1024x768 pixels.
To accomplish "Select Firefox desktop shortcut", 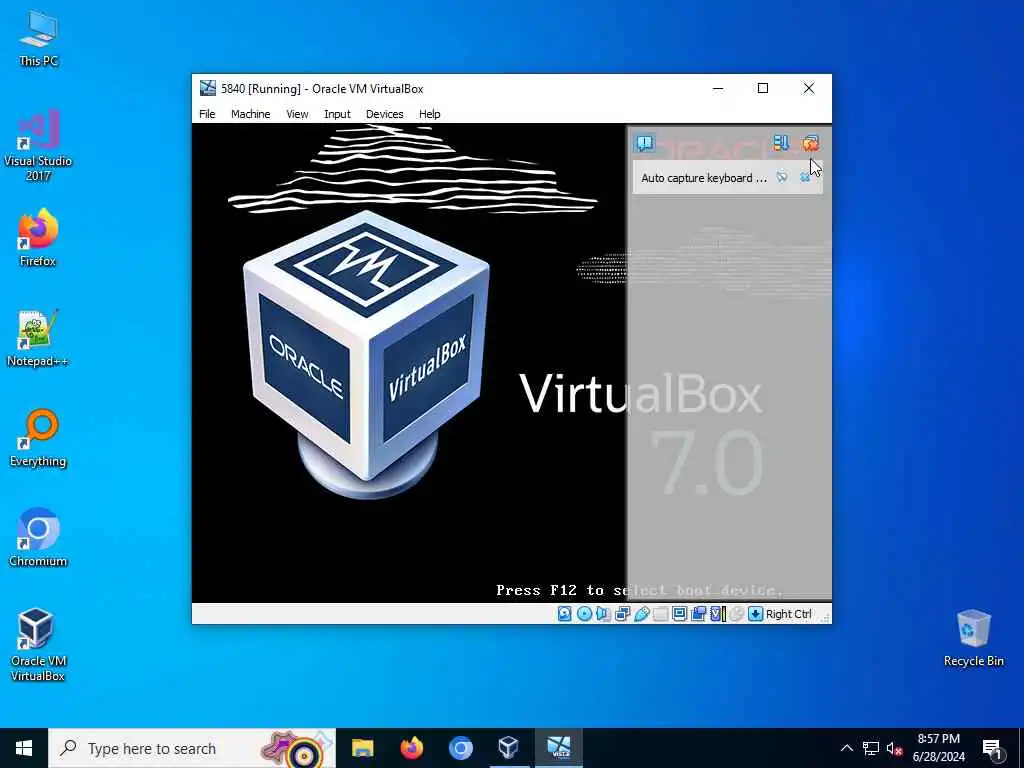I will 38,238.
